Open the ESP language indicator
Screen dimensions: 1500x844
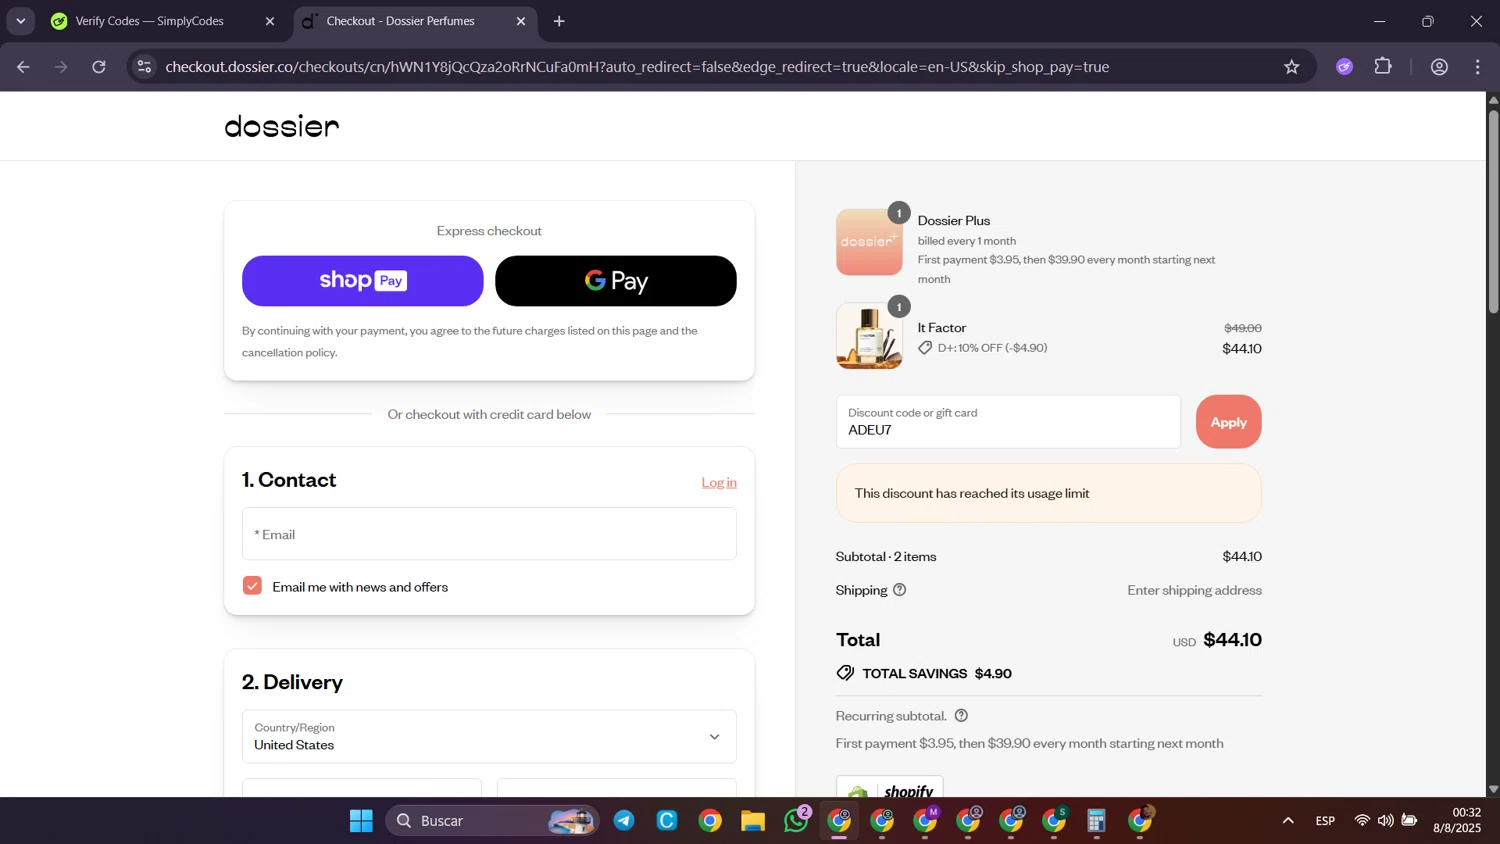click(x=1325, y=821)
